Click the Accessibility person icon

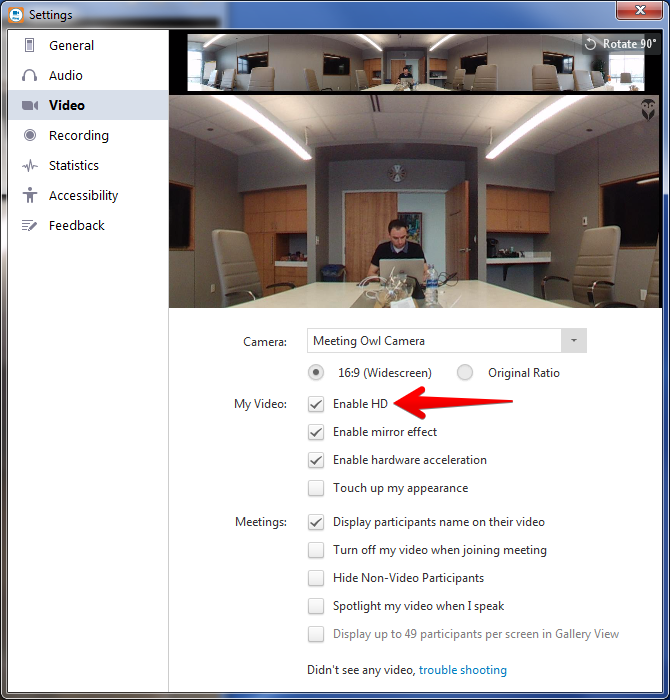30,195
